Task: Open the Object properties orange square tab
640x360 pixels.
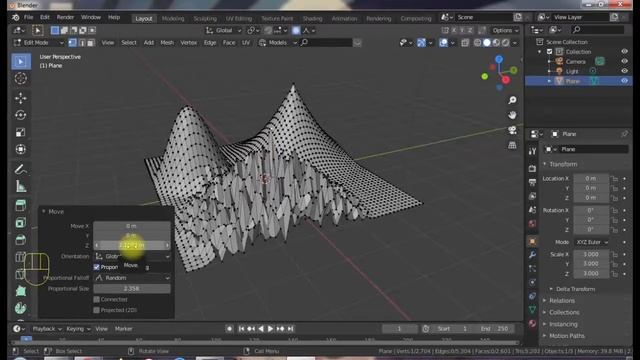Action: tap(532, 241)
